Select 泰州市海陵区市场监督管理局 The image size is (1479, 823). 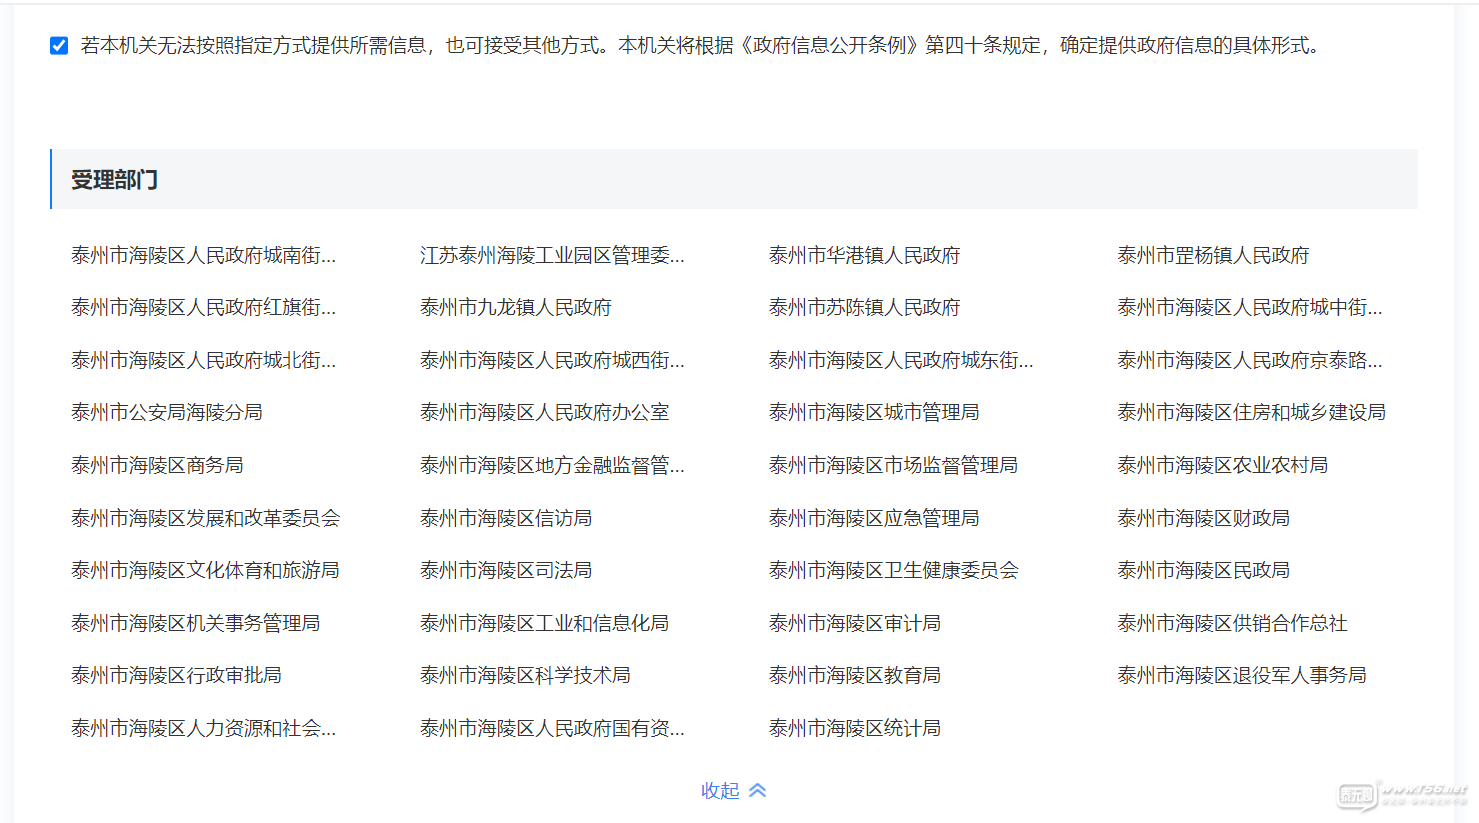pyautogui.click(x=893, y=466)
